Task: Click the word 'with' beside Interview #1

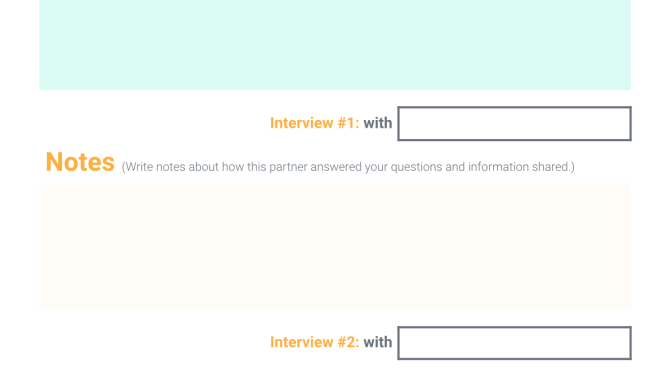Action: point(378,123)
